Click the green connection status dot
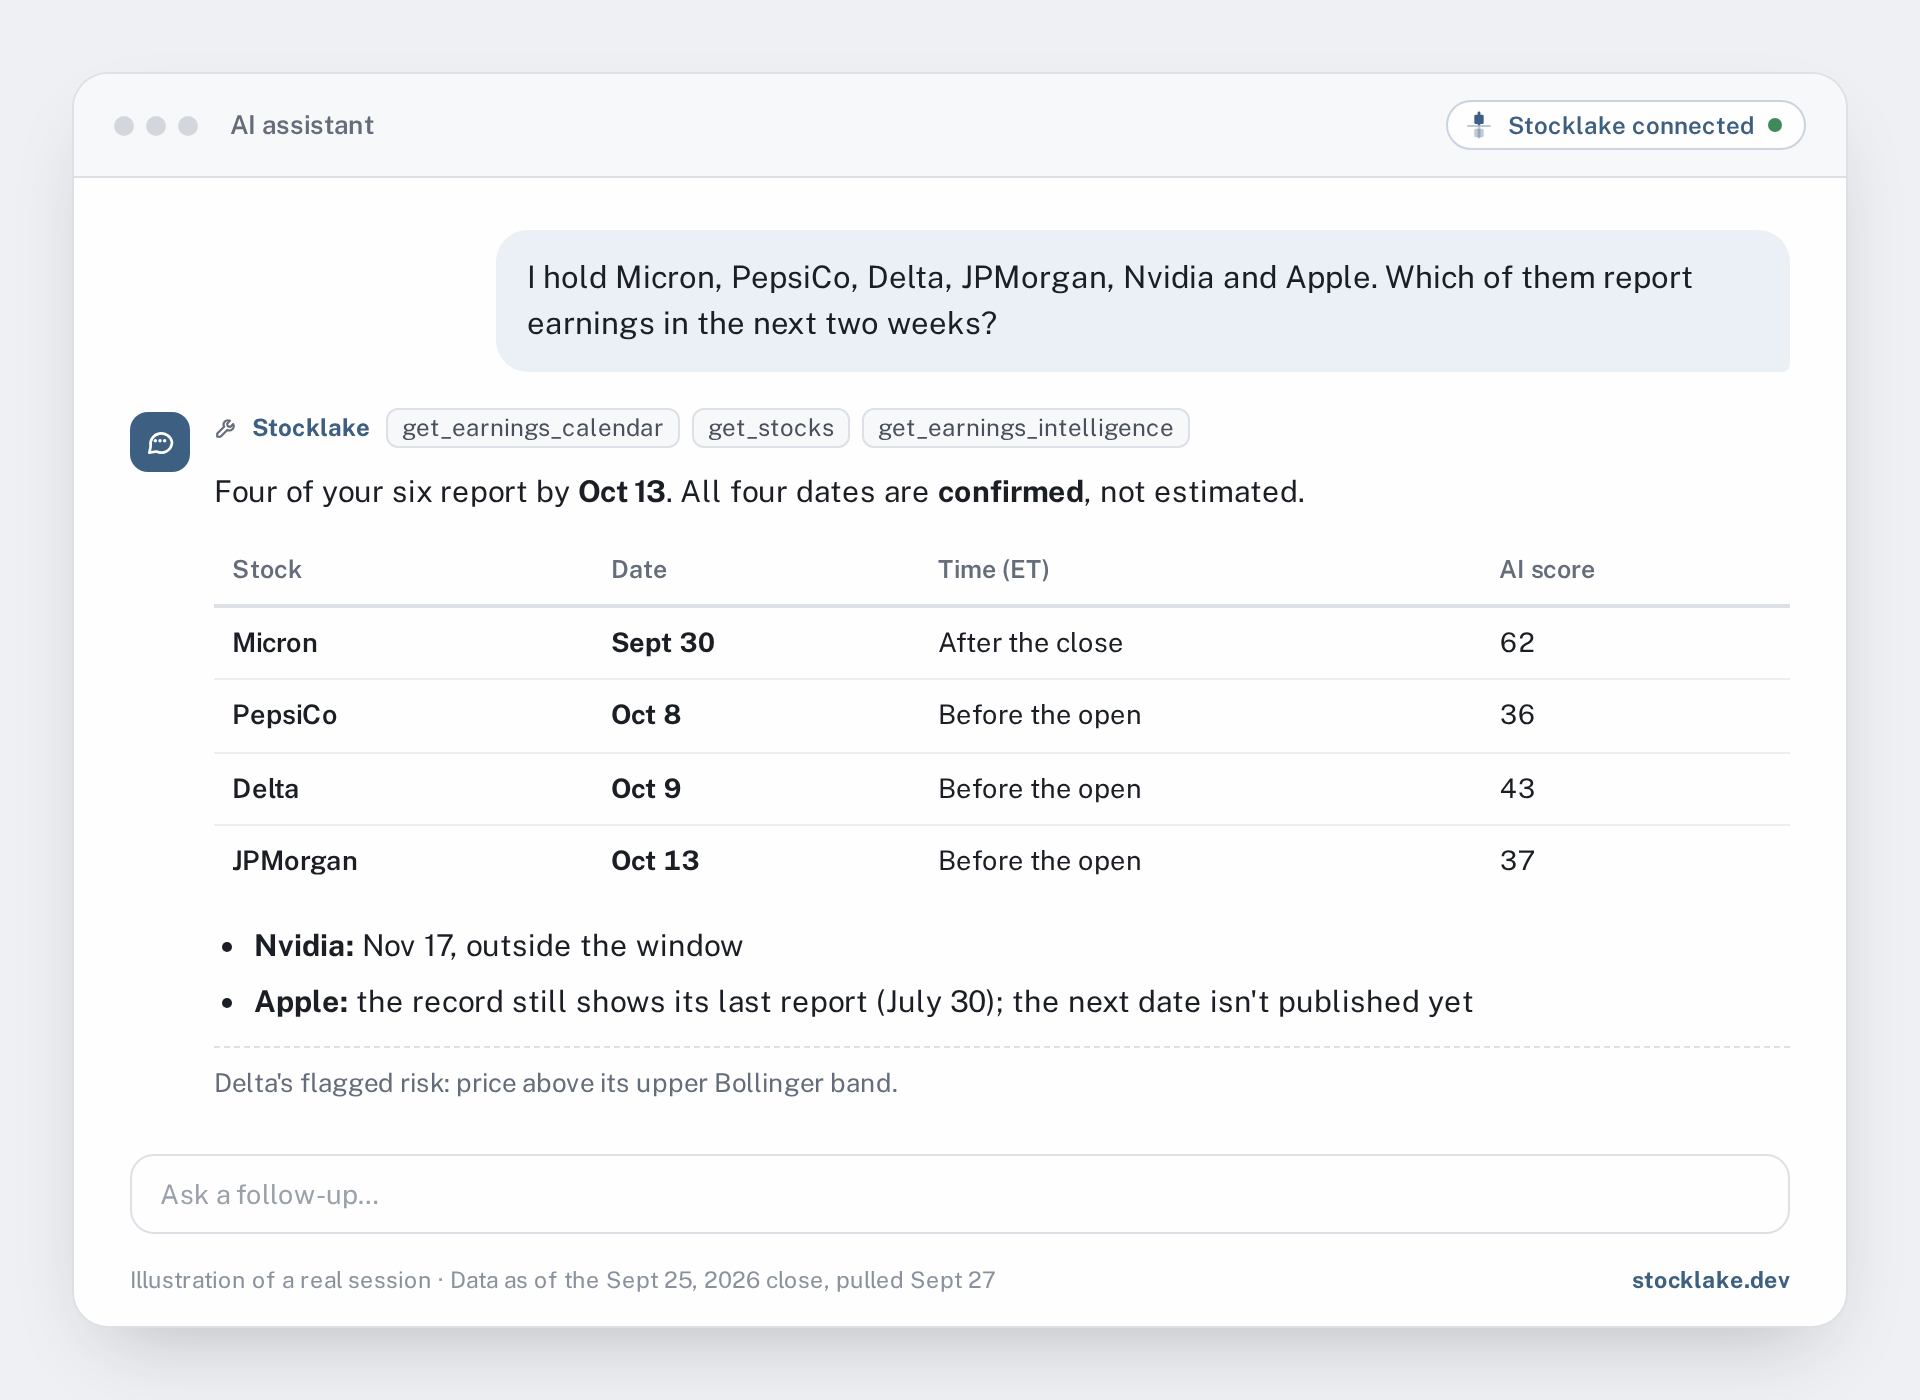Viewport: 1920px width, 1400px height. click(x=1775, y=125)
